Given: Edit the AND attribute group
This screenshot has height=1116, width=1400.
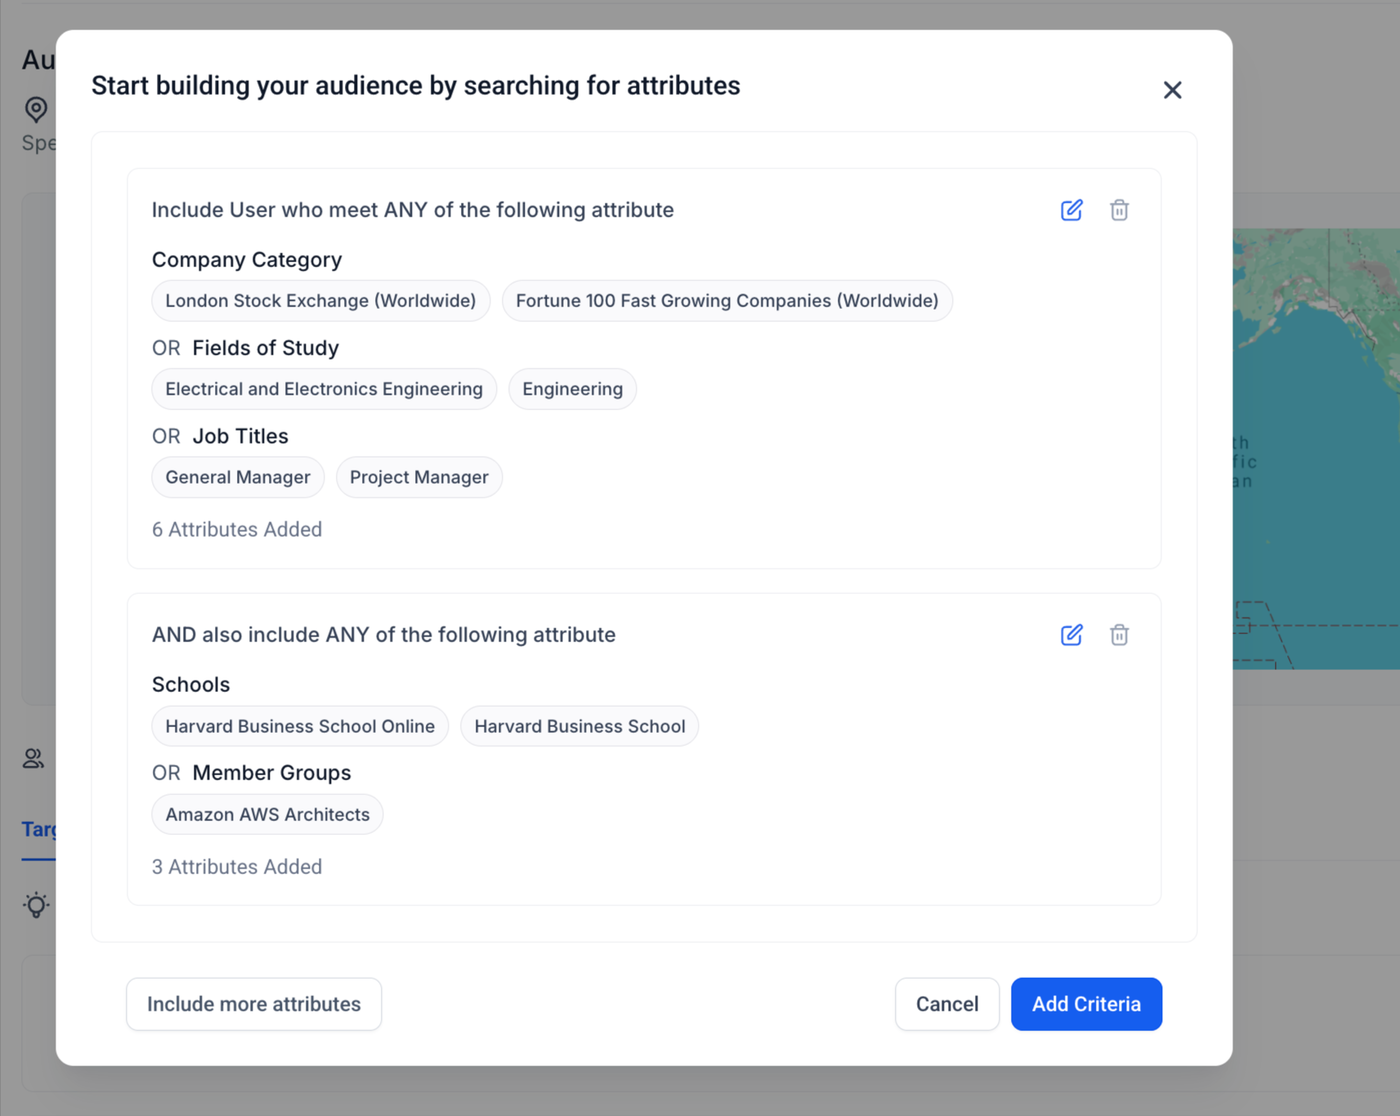Looking at the screenshot, I should (x=1071, y=635).
